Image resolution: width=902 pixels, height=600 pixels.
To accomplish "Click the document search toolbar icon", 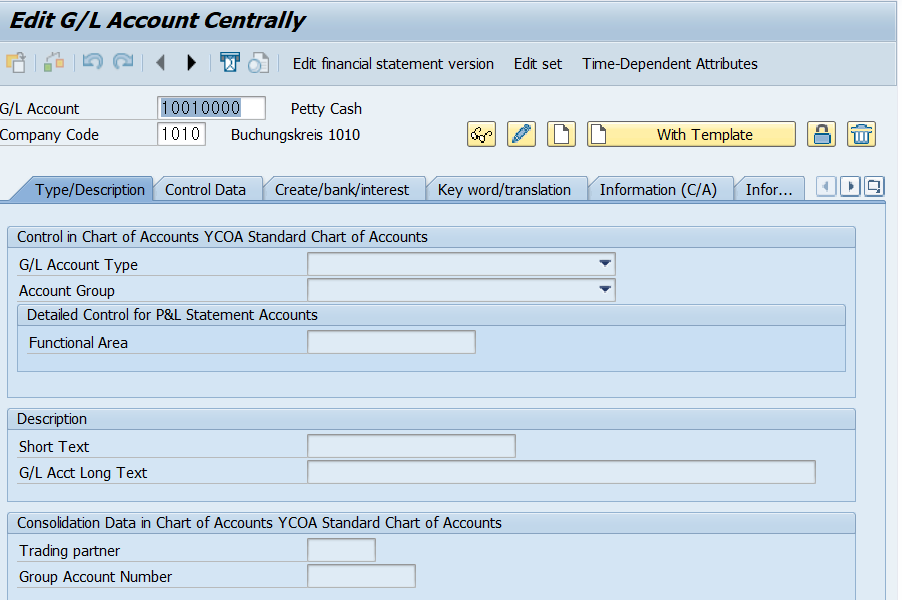I will pyautogui.click(x=258, y=62).
